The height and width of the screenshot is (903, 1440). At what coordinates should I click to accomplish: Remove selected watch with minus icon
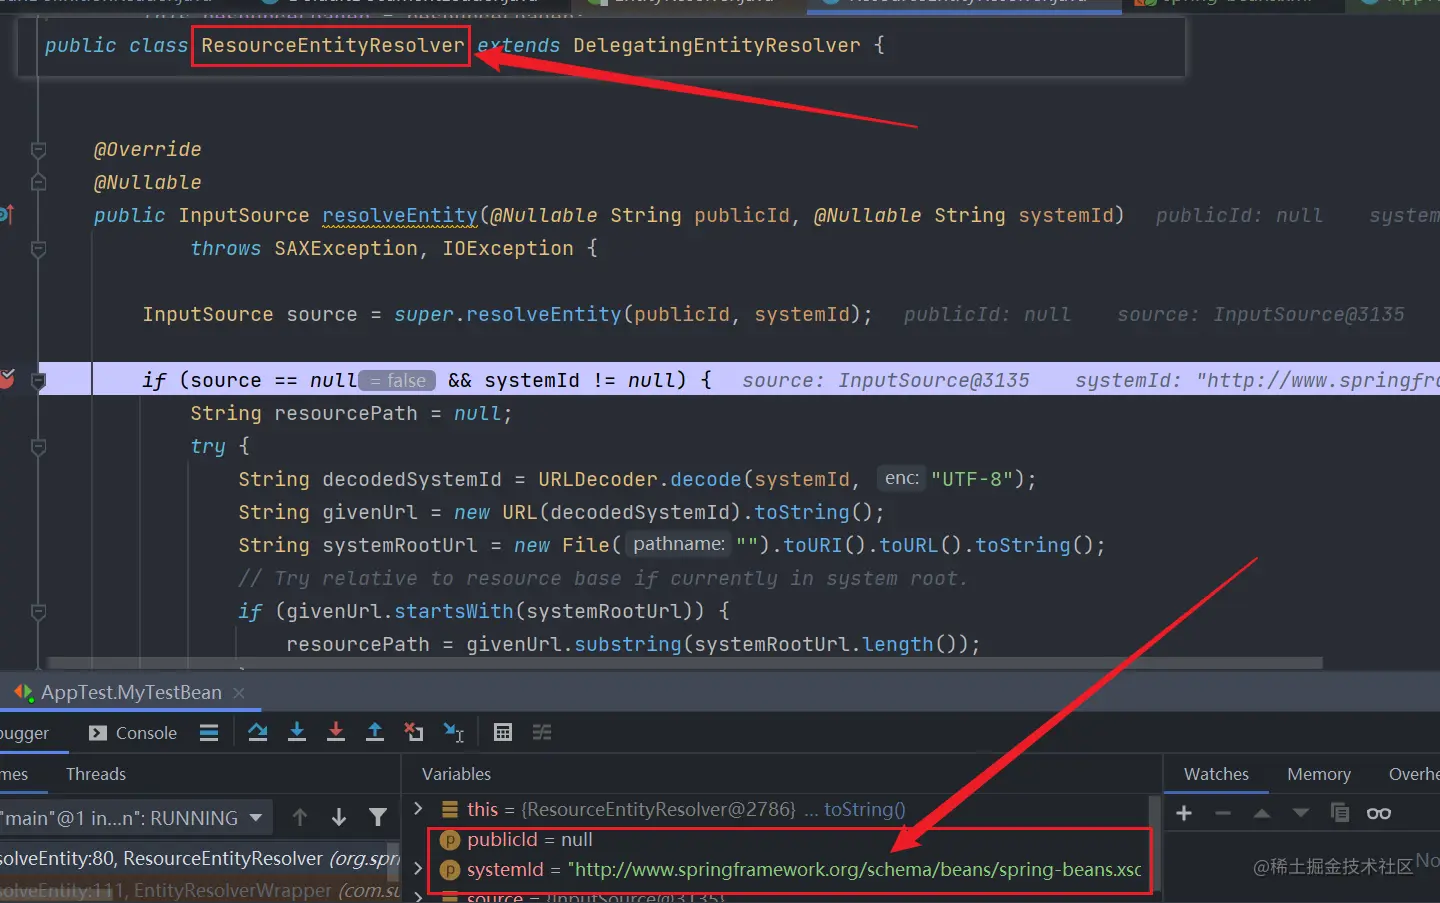coord(1223,813)
